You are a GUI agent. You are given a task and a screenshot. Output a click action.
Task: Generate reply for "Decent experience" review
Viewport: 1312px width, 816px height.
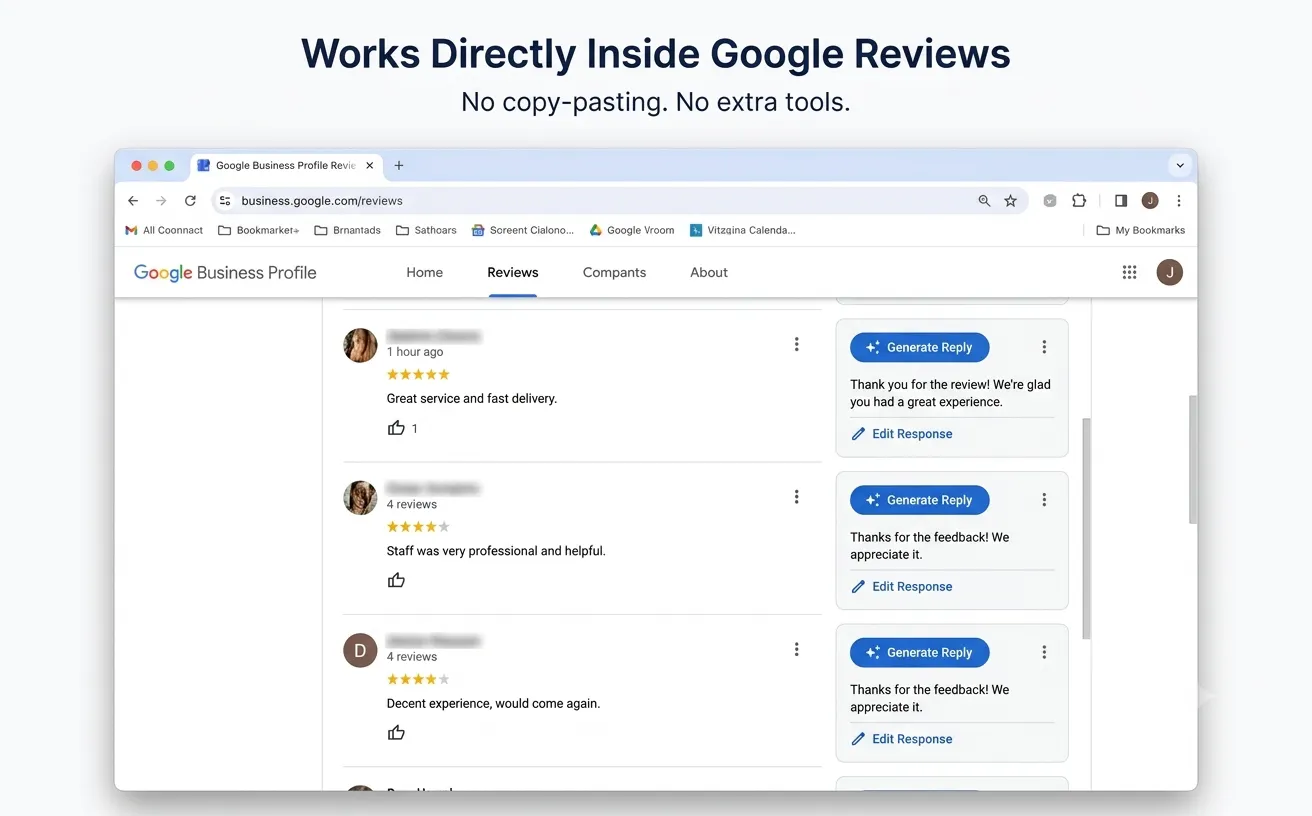pyautogui.click(x=919, y=652)
